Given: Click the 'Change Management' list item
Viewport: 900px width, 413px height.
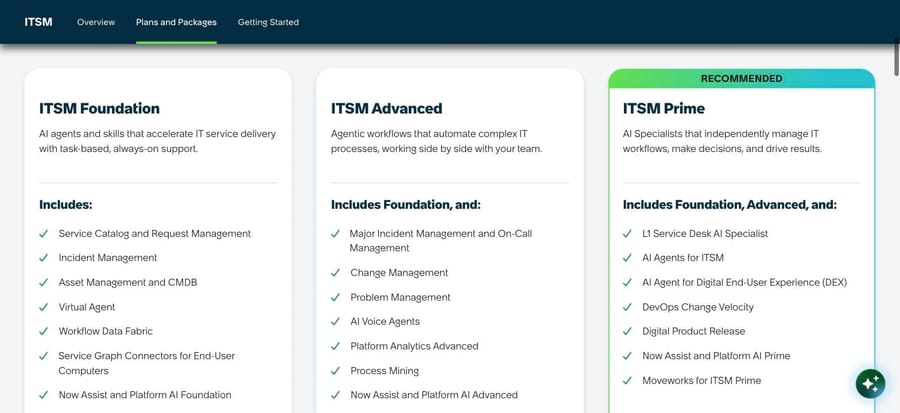Looking at the screenshot, I should pyautogui.click(x=399, y=272).
